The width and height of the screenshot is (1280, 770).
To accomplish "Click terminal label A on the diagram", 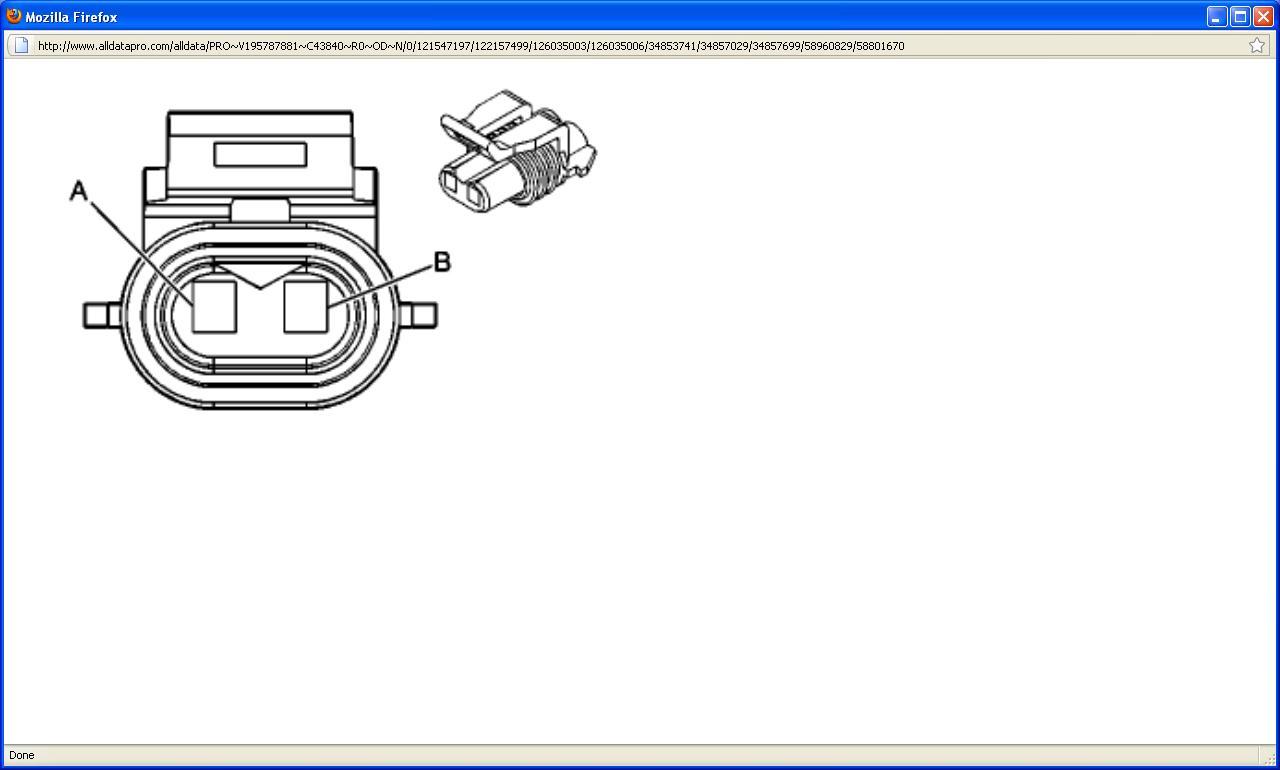I will click(79, 189).
